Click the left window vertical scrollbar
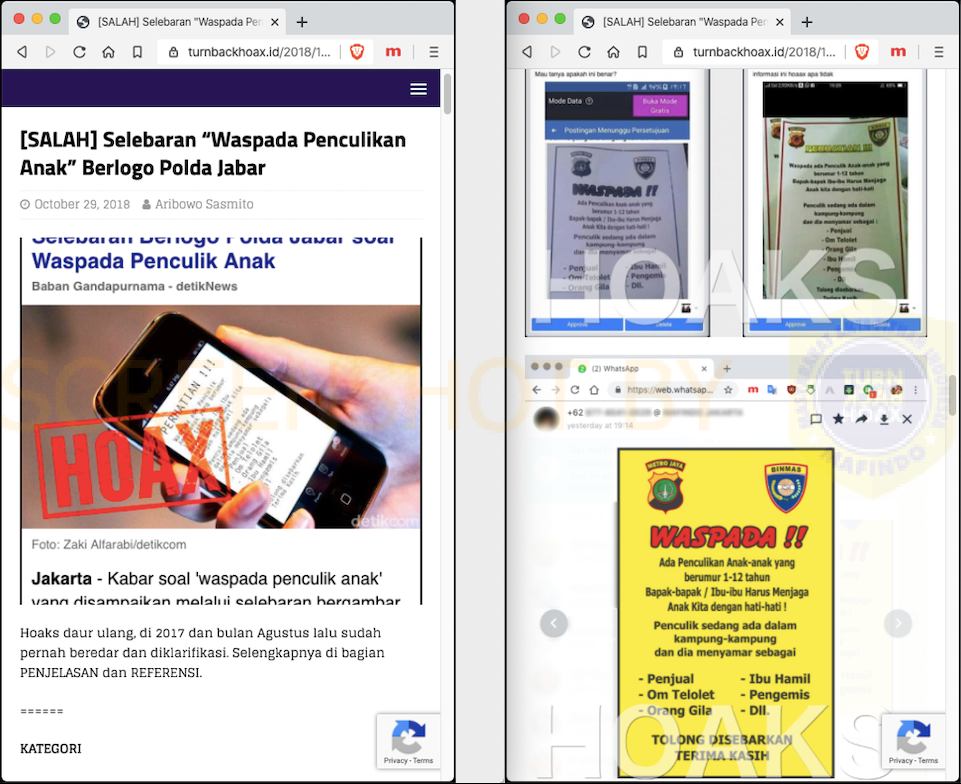Image resolution: width=961 pixels, height=784 pixels. point(447,94)
